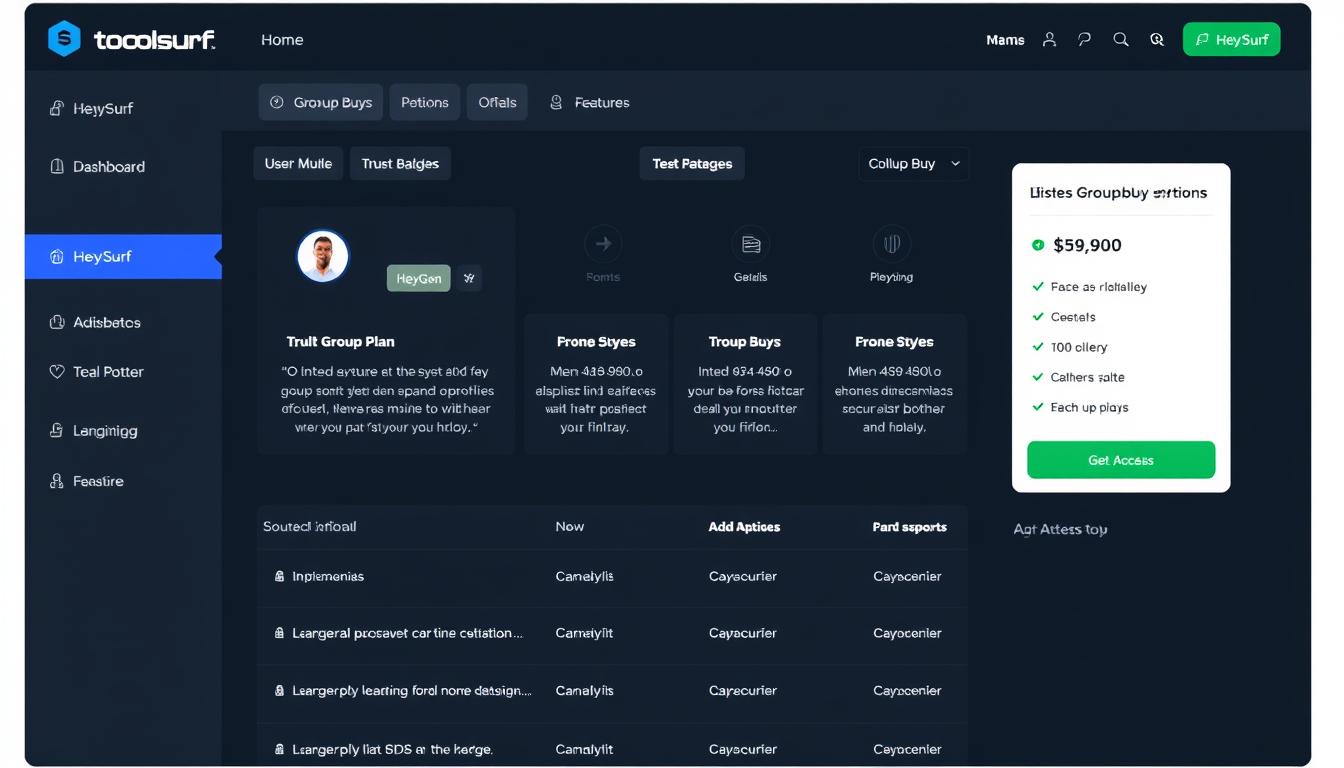Click the HeyGen badge button
This screenshot has width=1344, height=768.
[419, 279]
